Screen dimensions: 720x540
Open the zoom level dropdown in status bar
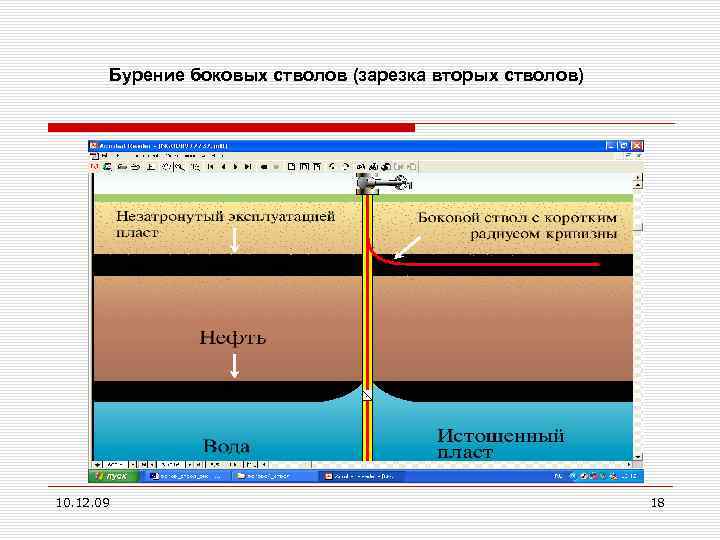click(132, 465)
